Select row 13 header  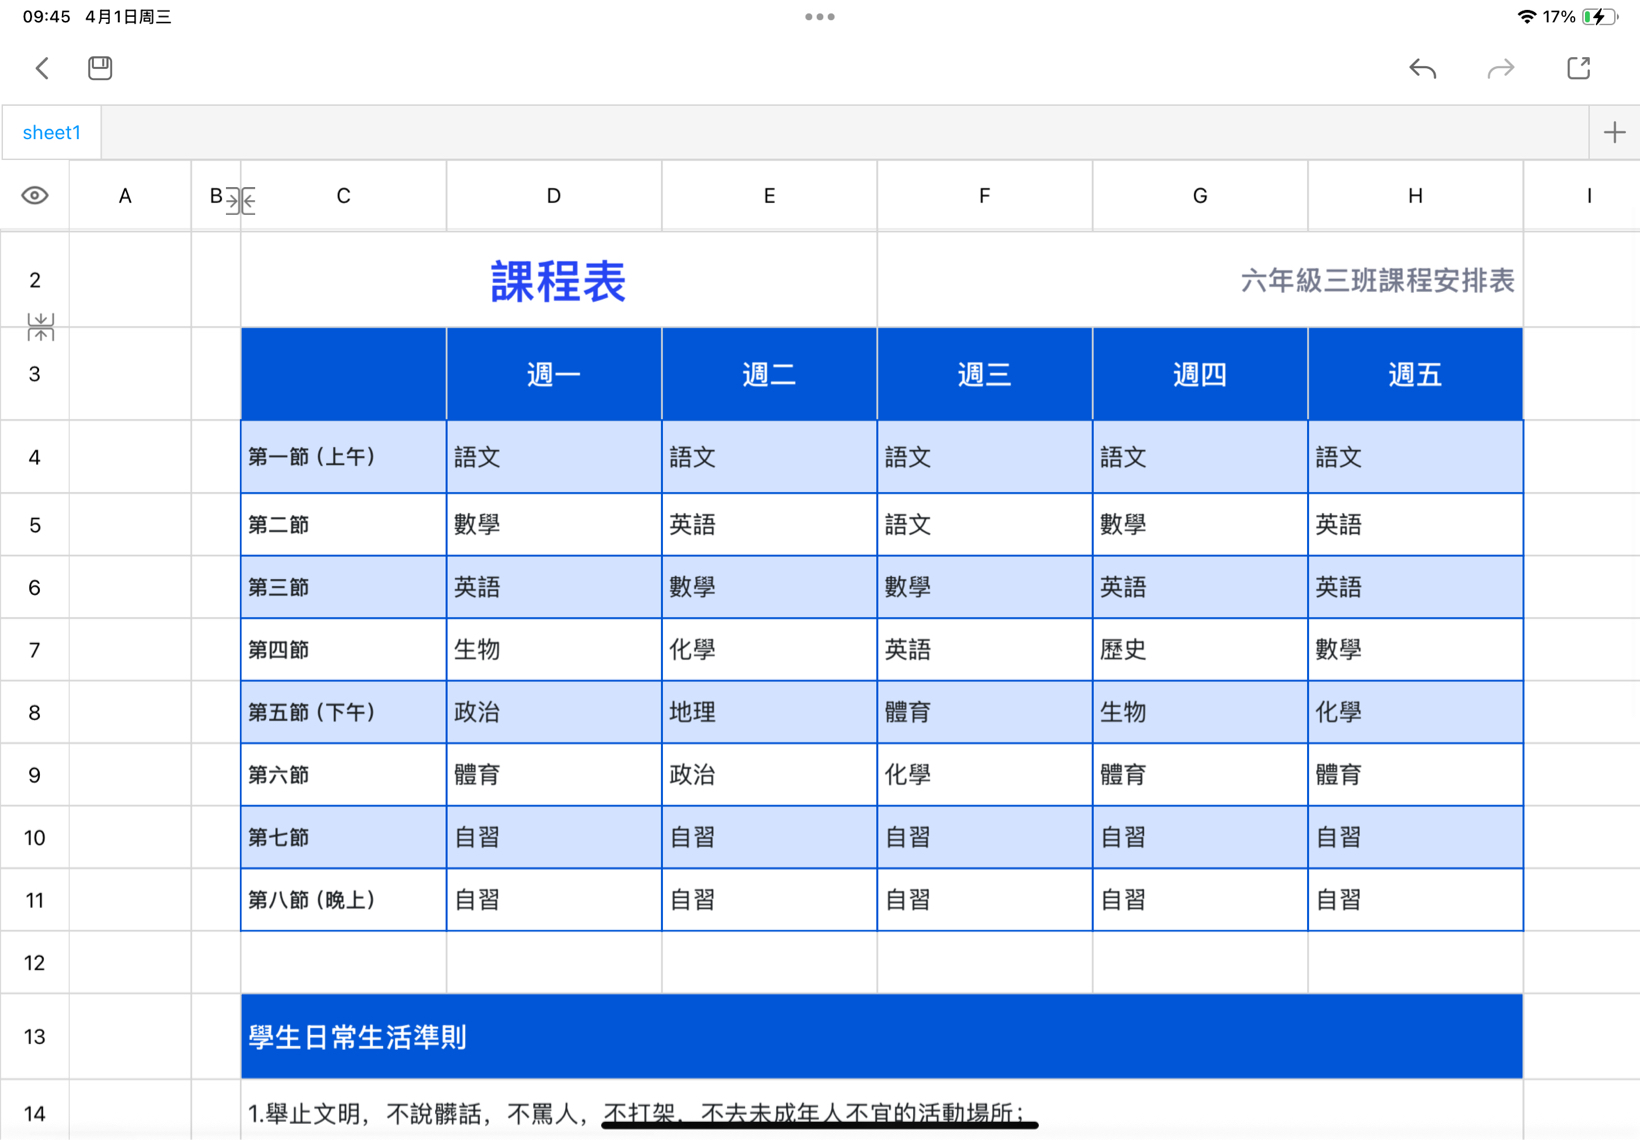pyautogui.click(x=35, y=1036)
